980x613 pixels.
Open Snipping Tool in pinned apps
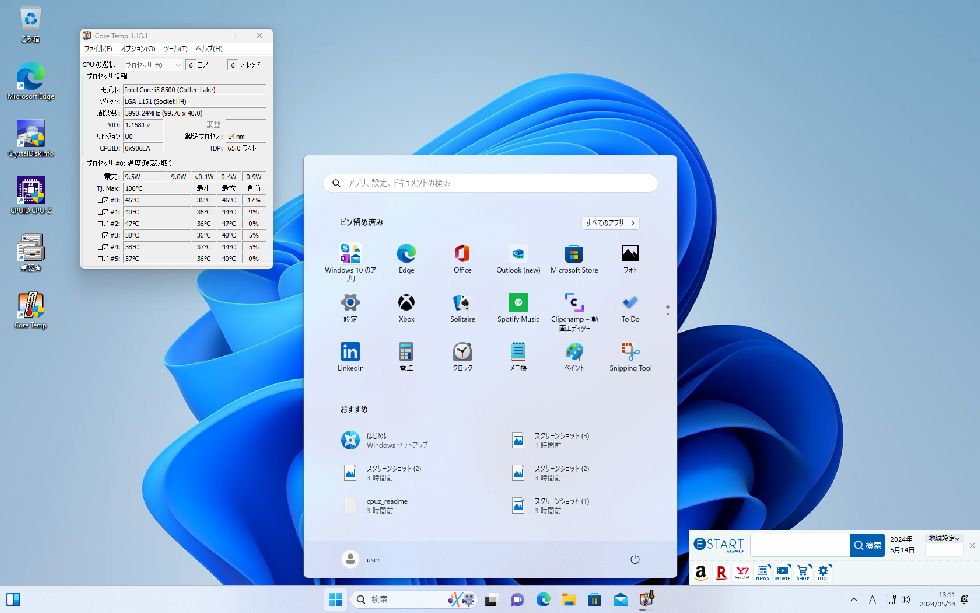pyautogui.click(x=630, y=352)
